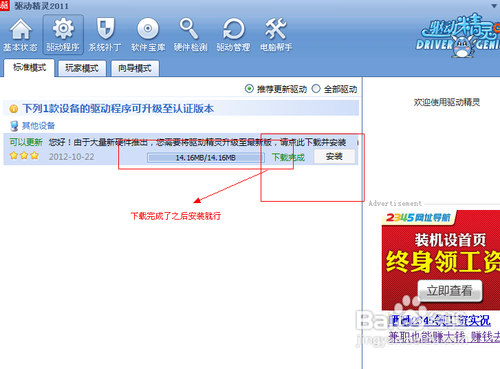Open the 驱动管理 refresh icon
500x369 pixels.
233,34
